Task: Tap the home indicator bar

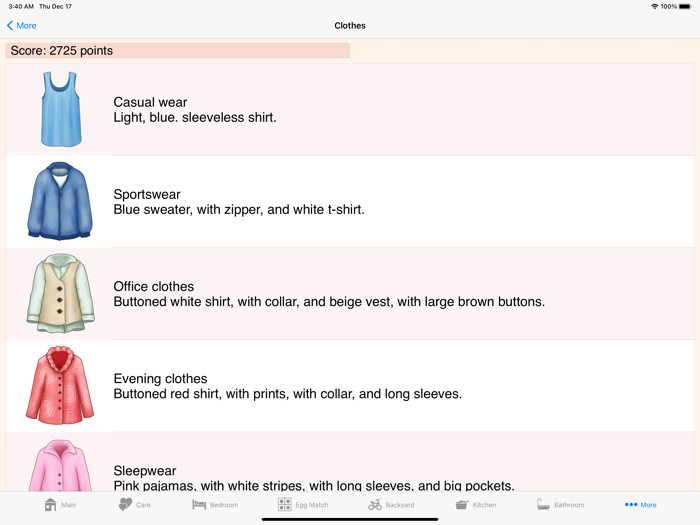Action: [350, 519]
